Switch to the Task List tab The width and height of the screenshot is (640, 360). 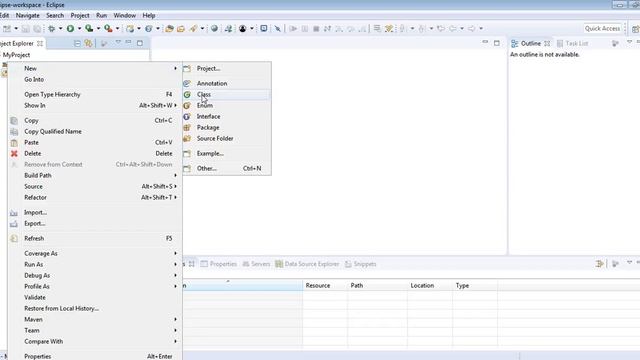pos(573,43)
